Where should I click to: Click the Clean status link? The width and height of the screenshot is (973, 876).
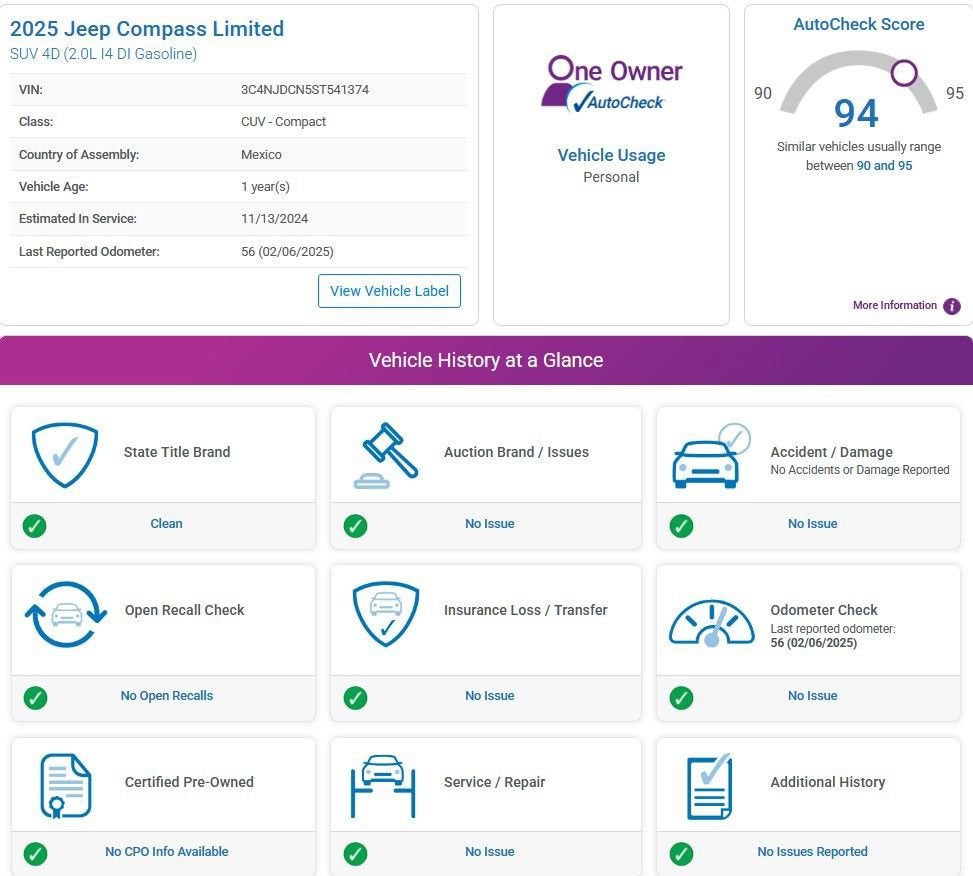[166, 524]
